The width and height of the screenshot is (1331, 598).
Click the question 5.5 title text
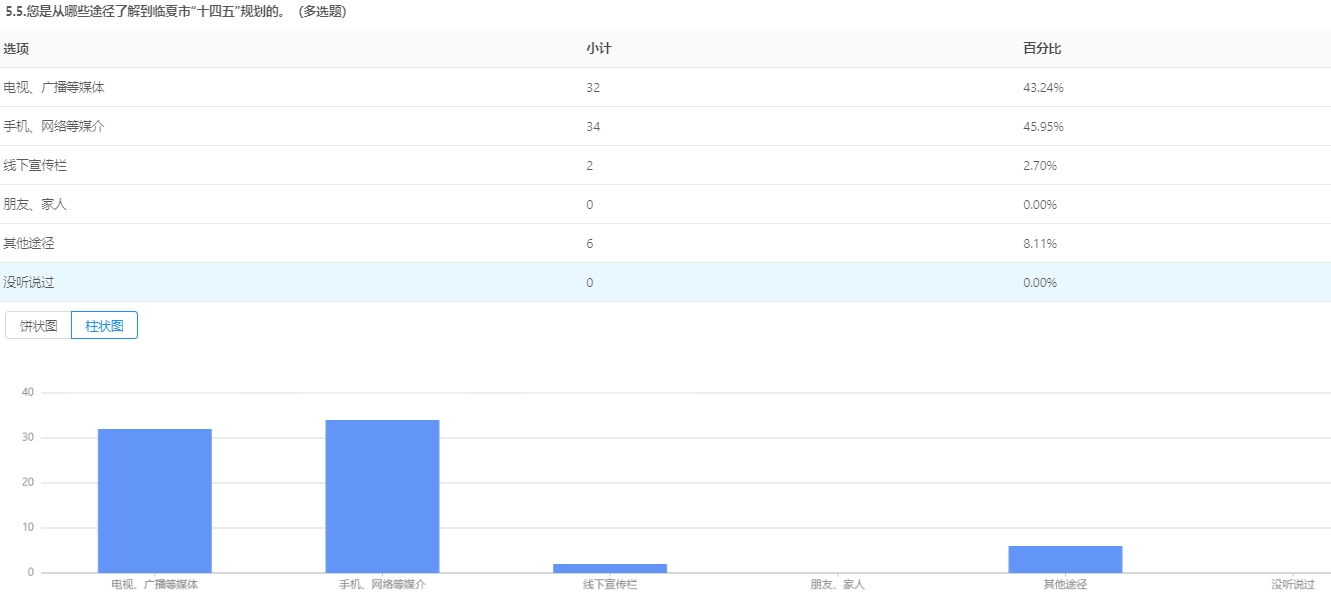click(176, 11)
